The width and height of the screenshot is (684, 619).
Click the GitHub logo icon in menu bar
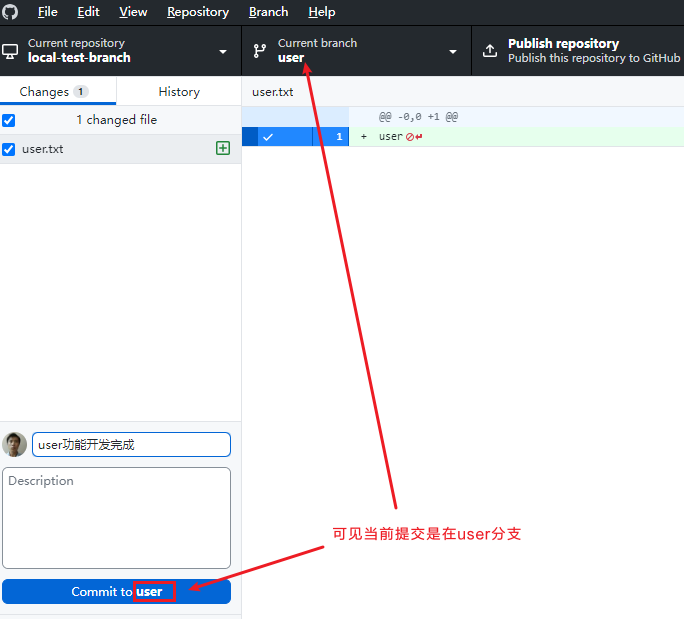[x=10, y=12]
